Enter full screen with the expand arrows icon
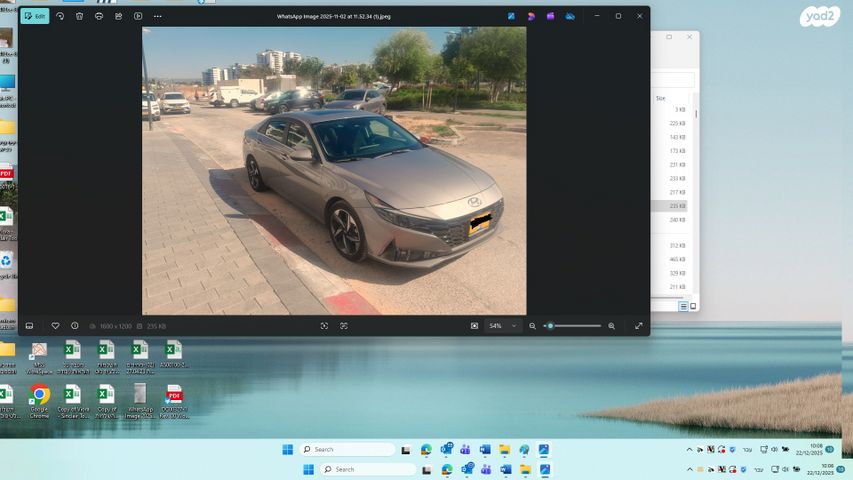The height and width of the screenshot is (480, 853). (x=639, y=326)
